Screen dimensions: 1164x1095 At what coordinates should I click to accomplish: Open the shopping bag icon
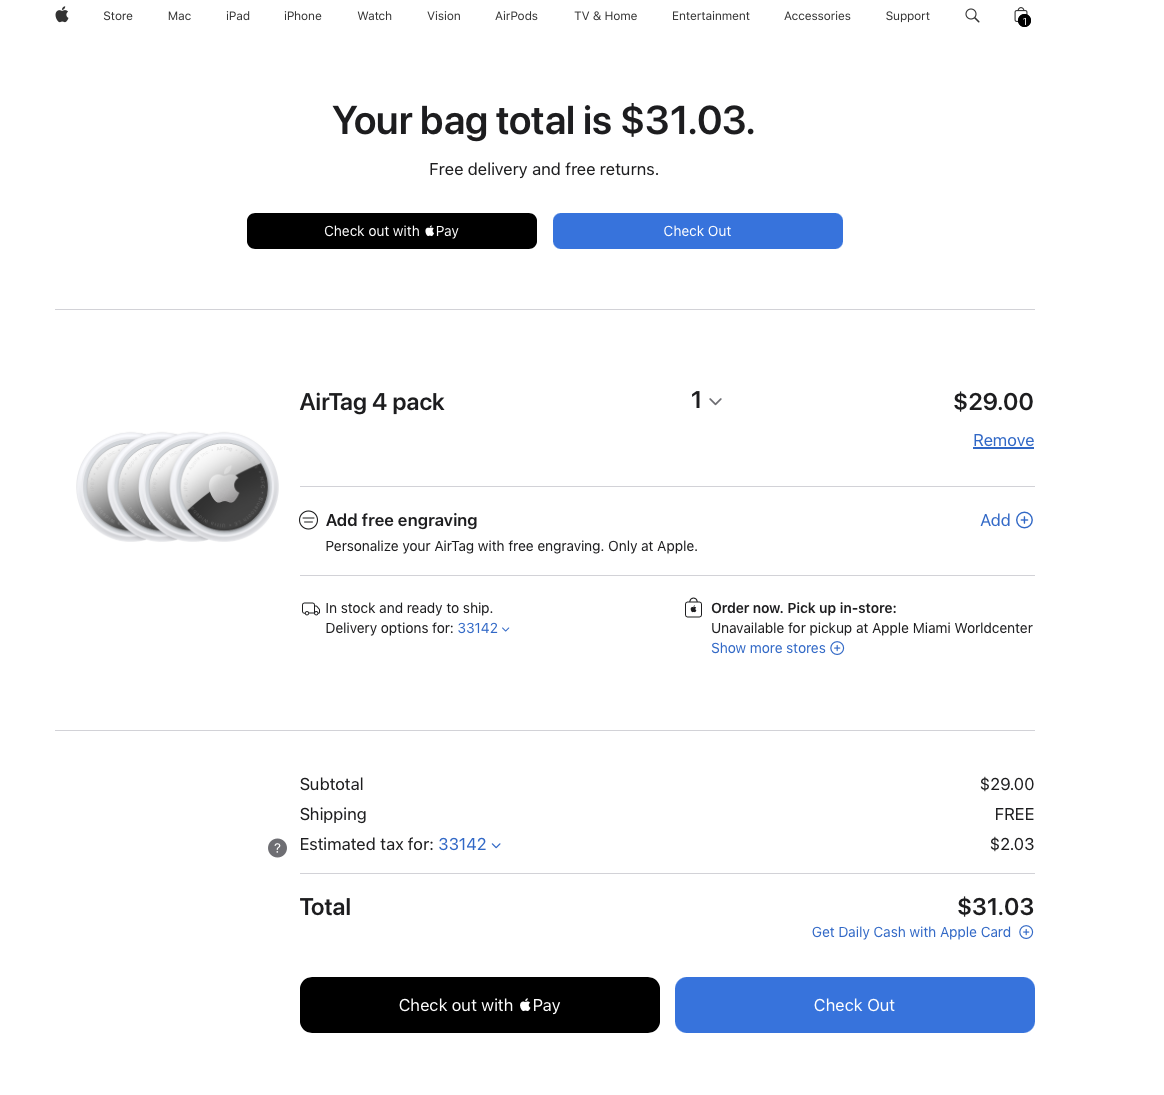[x=1021, y=16]
